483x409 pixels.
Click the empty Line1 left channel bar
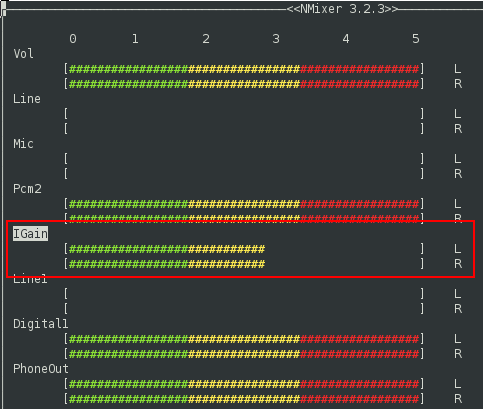coord(244,294)
